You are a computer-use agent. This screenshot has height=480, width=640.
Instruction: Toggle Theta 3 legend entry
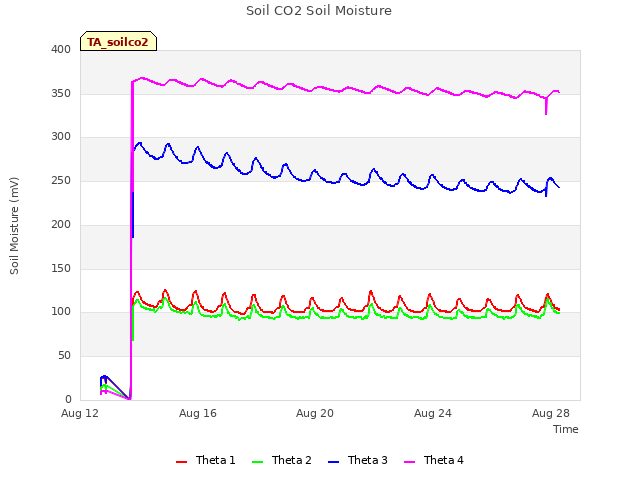[358, 460]
